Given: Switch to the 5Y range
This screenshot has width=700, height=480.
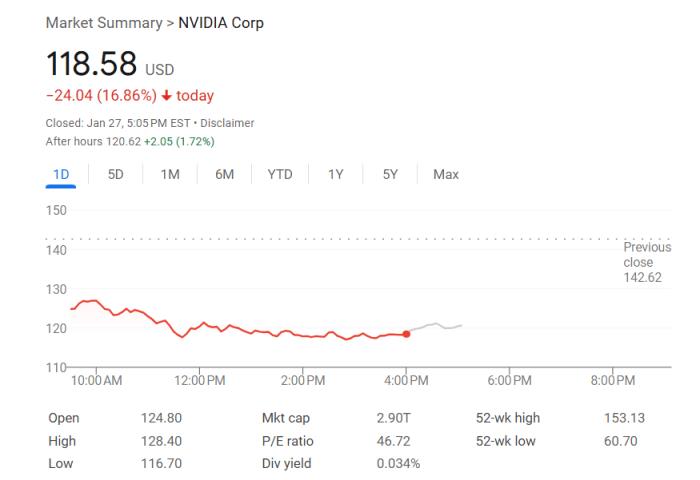Looking at the screenshot, I should click(390, 174).
